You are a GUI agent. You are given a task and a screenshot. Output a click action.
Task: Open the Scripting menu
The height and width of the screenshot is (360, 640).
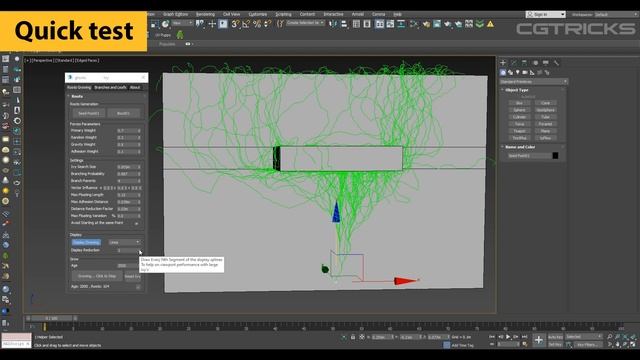pyautogui.click(x=283, y=14)
